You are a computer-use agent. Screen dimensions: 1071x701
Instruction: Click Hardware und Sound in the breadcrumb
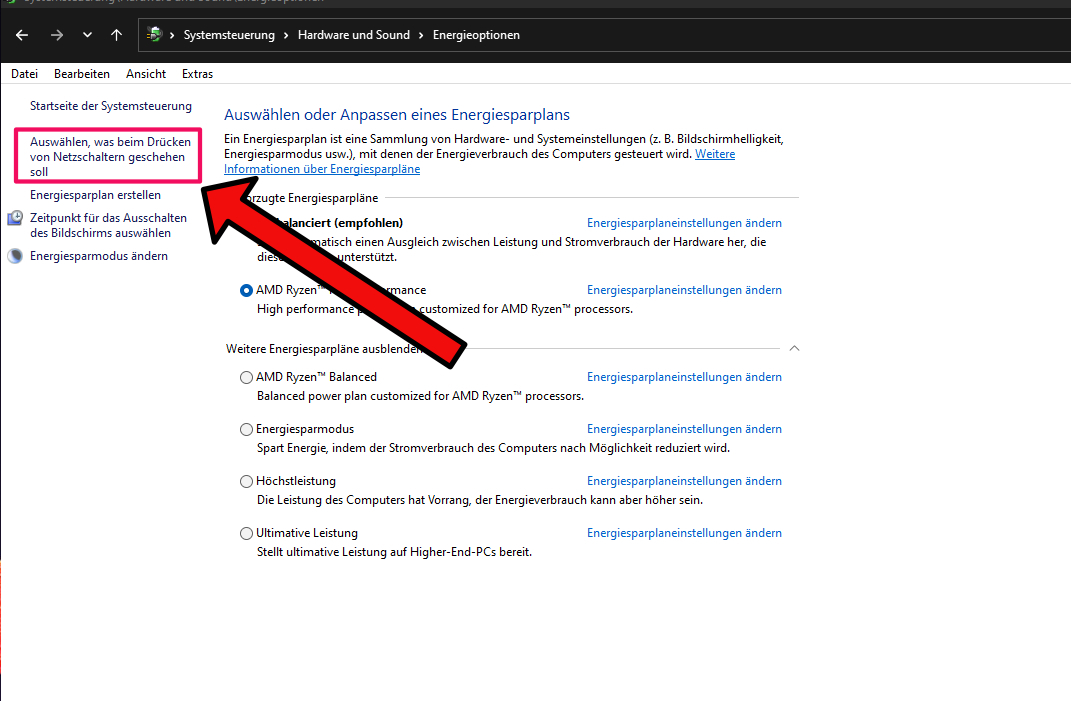pyautogui.click(x=353, y=35)
